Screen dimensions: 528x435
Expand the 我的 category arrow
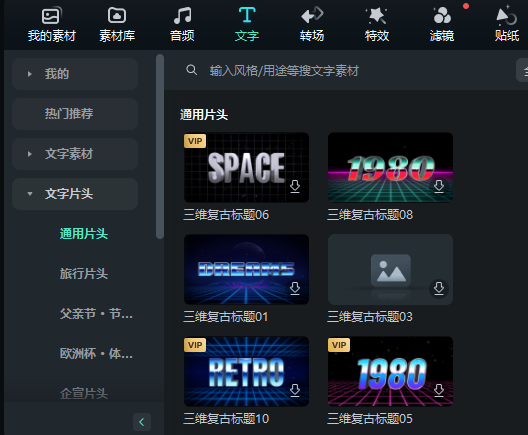[30, 74]
